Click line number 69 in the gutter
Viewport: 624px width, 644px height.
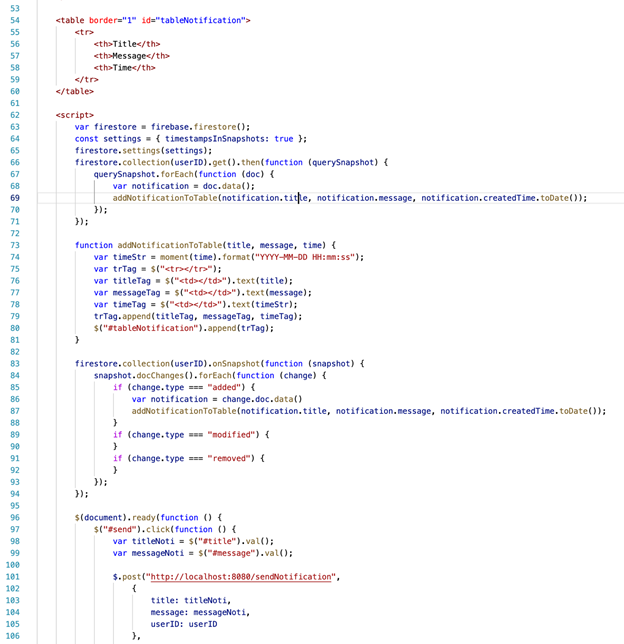tap(15, 198)
